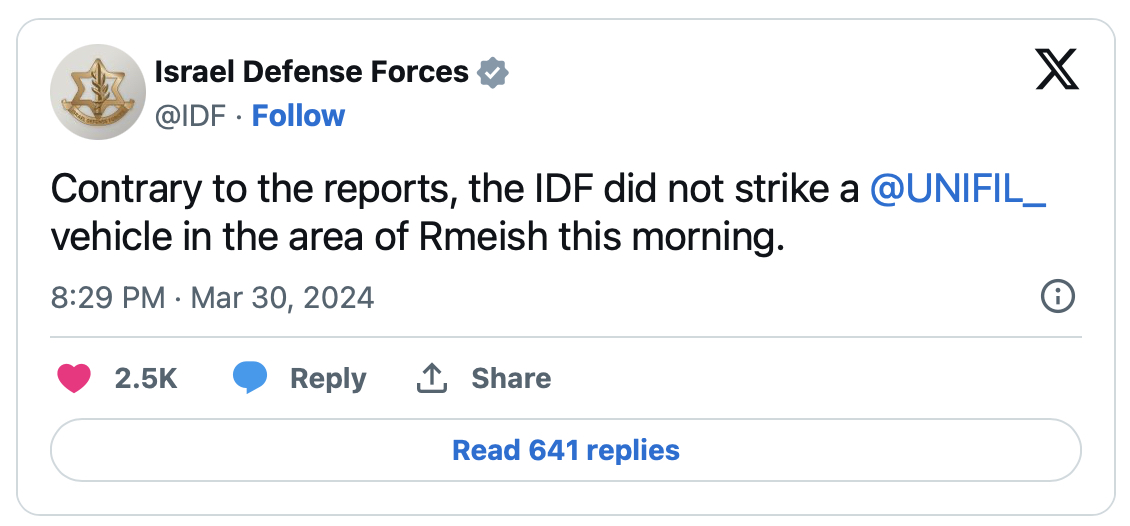
Task: Open the Twitter info circle icon
Action: (1057, 296)
